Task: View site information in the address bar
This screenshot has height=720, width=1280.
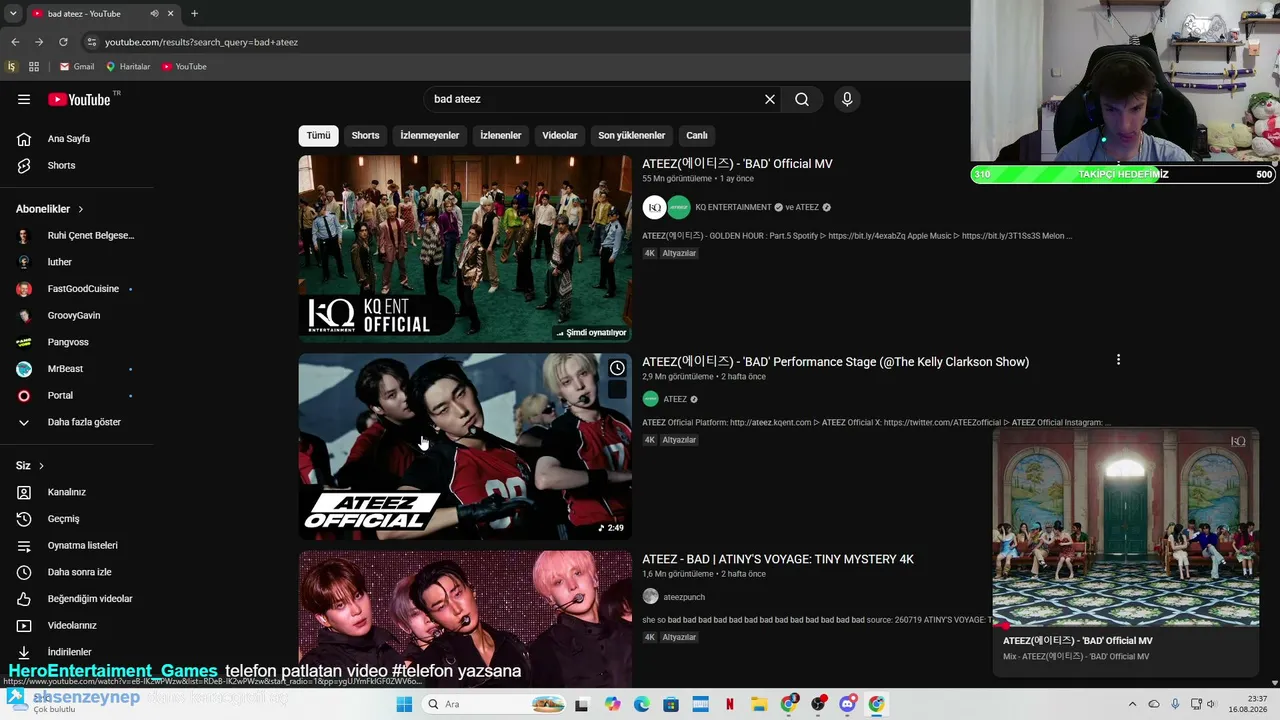Action: click(91, 42)
